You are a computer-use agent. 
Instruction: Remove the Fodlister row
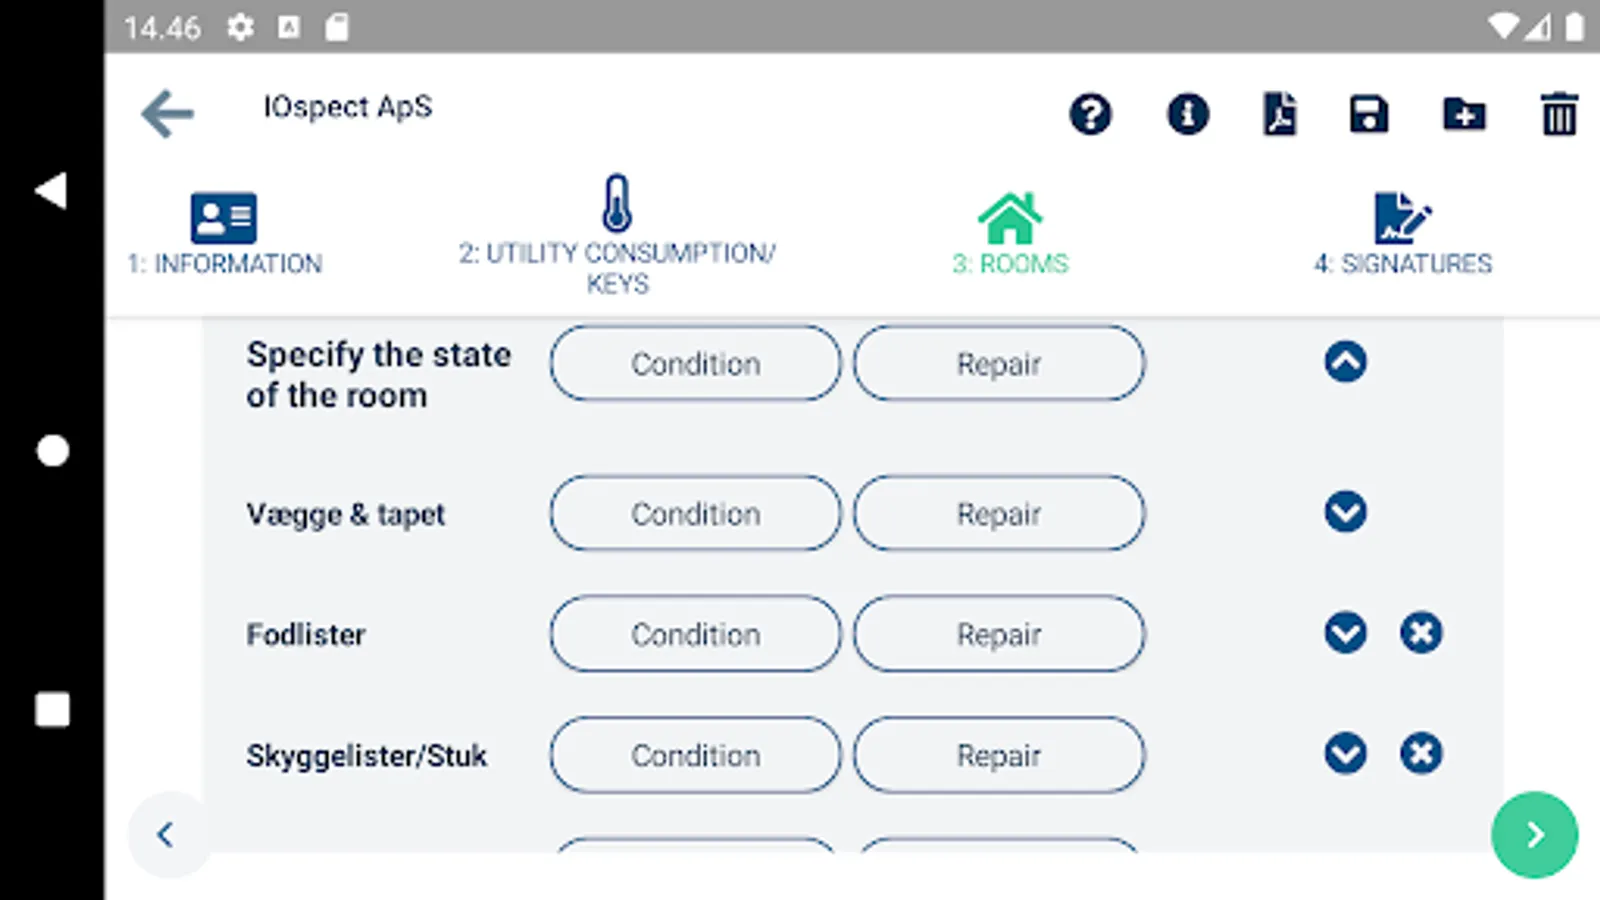coord(1421,632)
